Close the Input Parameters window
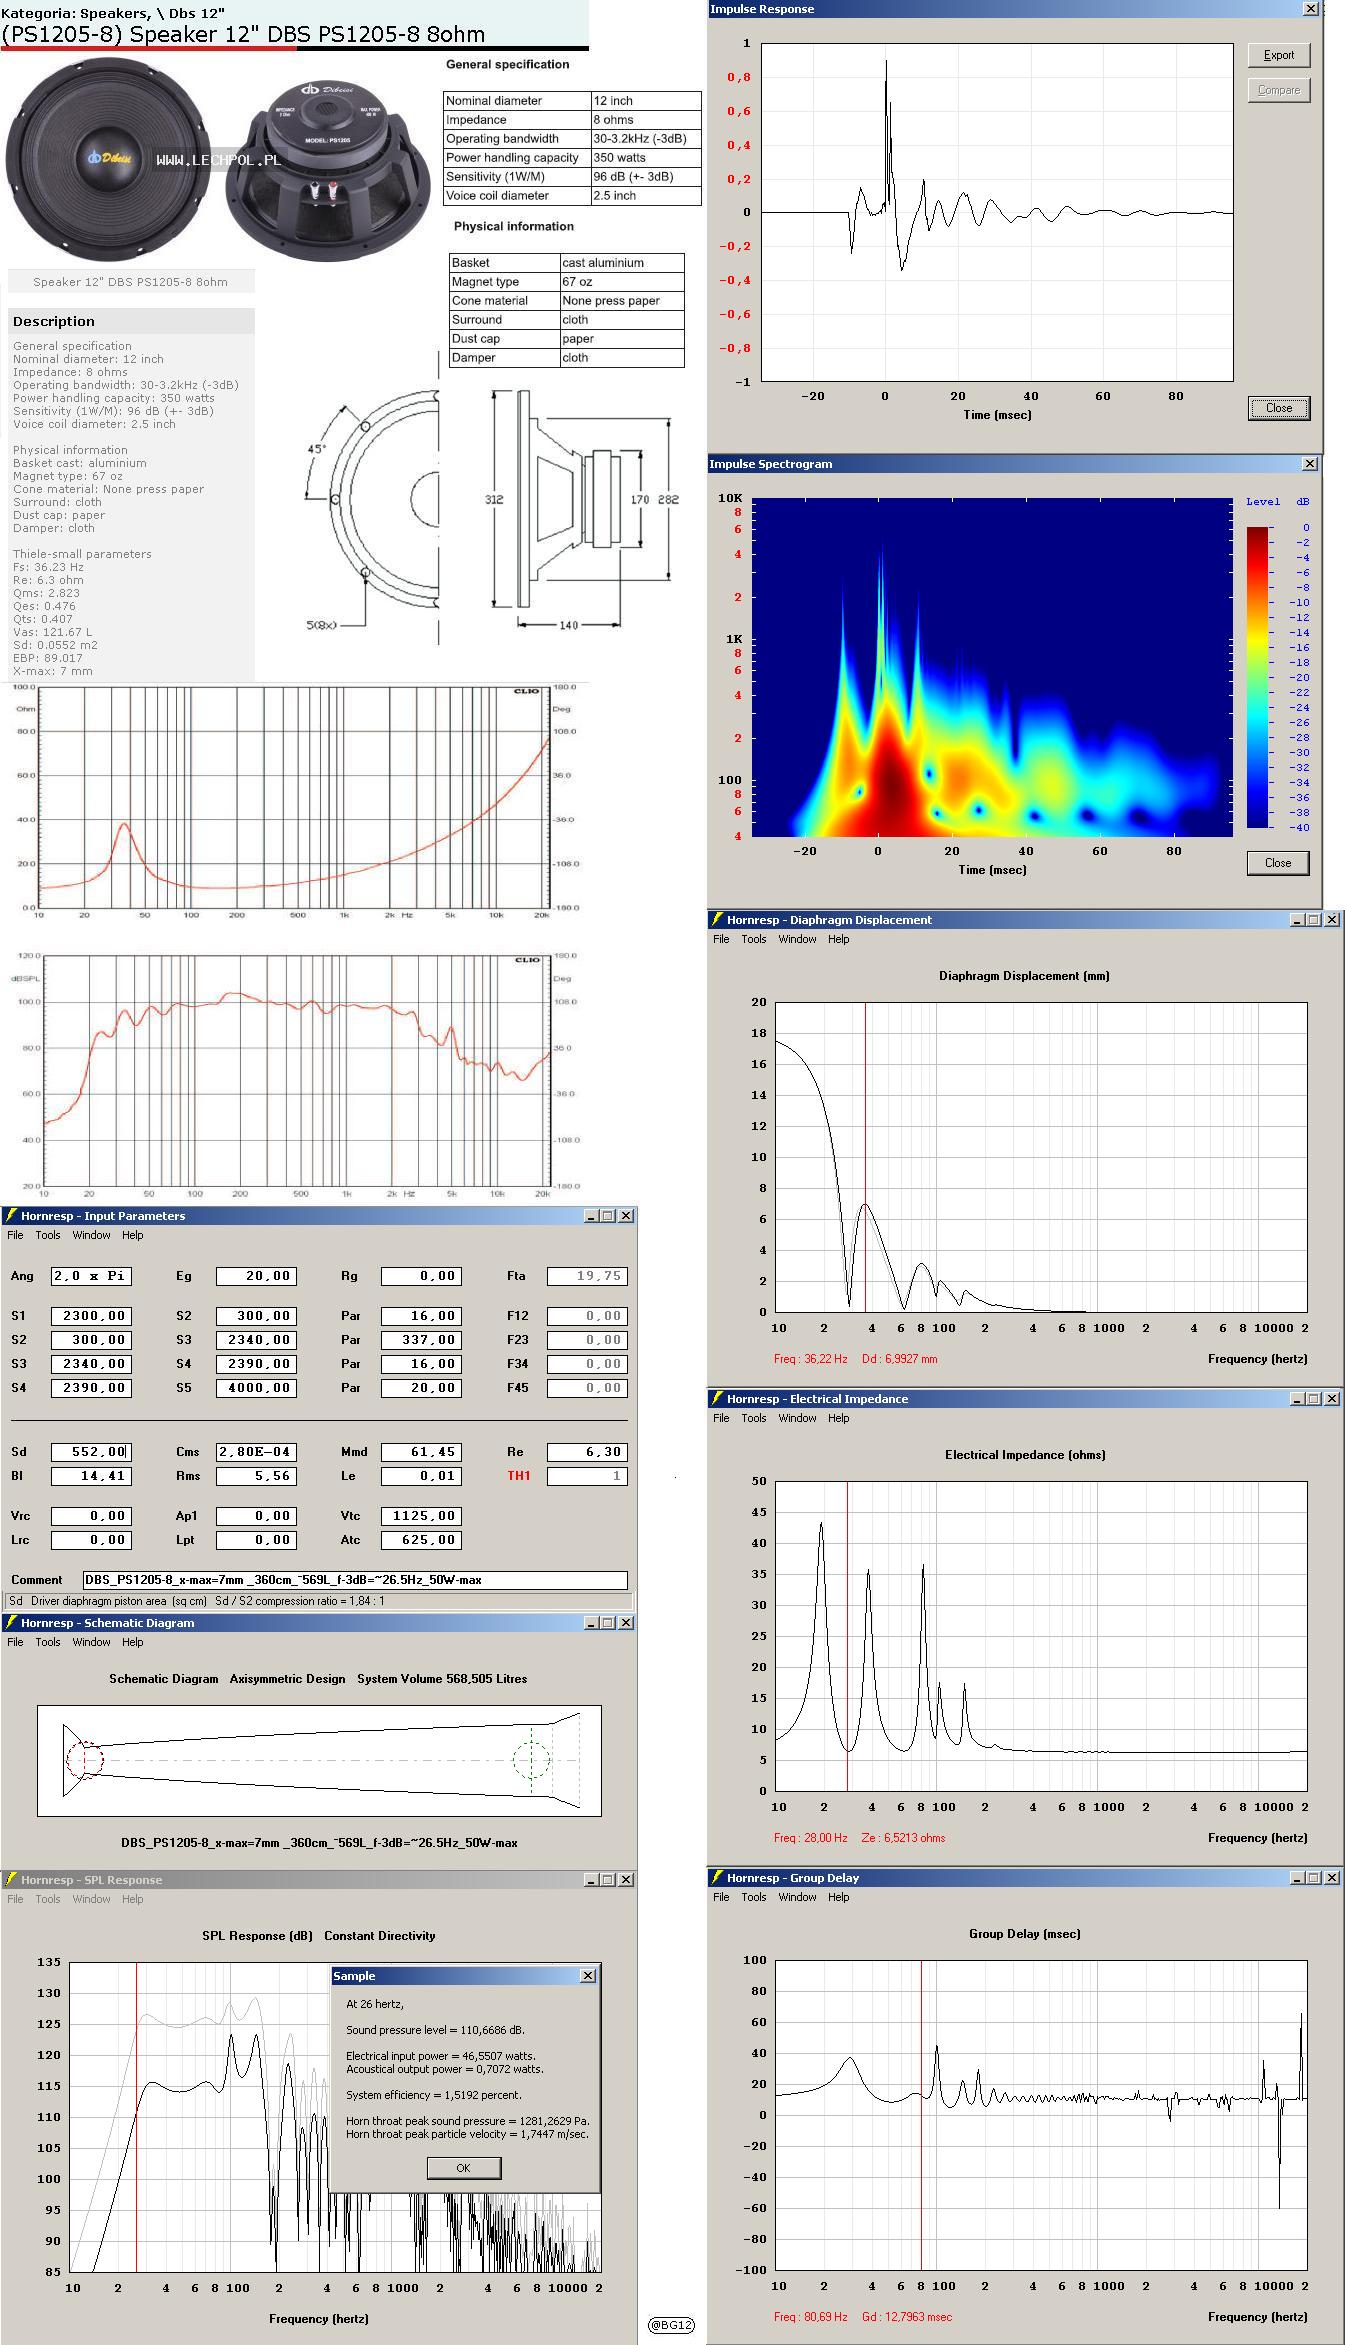The height and width of the screenshot is (2345, 1345). pyautogui.click(x=626, y=1216)
